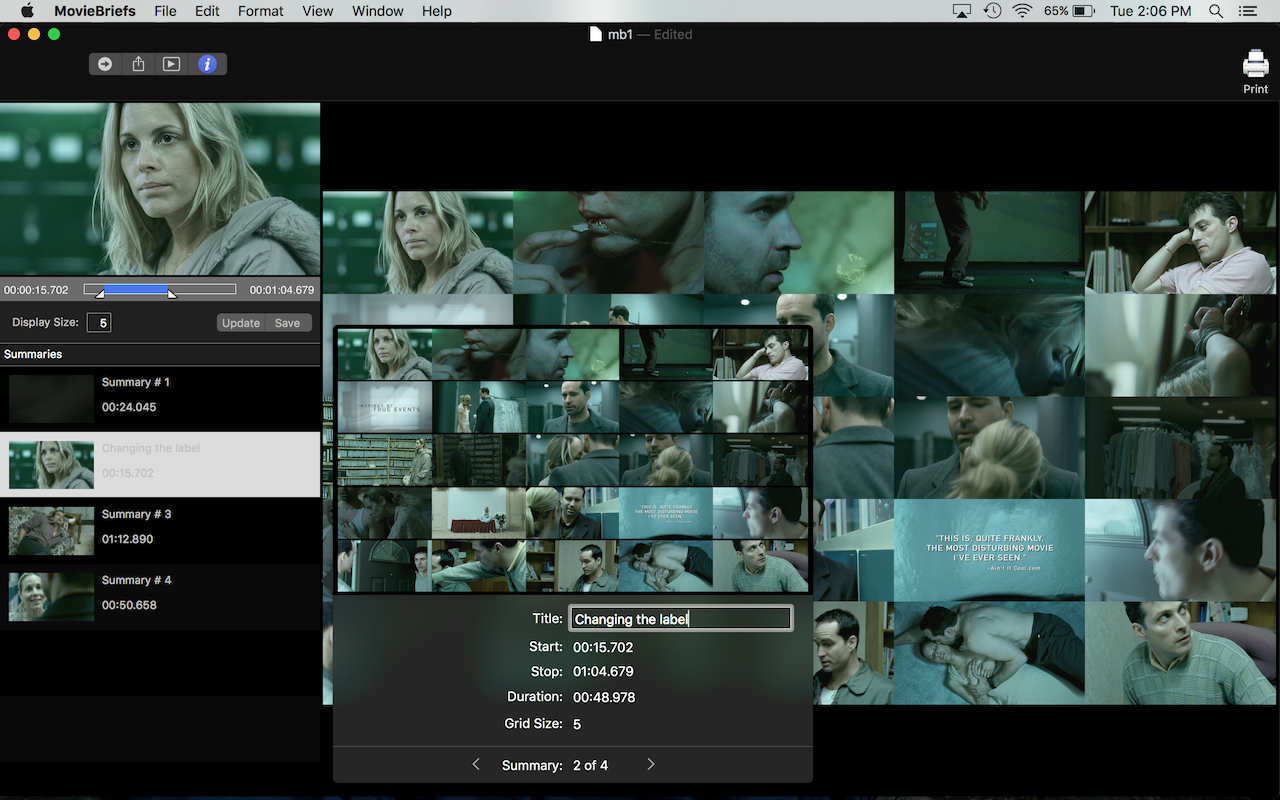
Task: Click the 00:24.045 time of Summary # 1
Action: 129,407
